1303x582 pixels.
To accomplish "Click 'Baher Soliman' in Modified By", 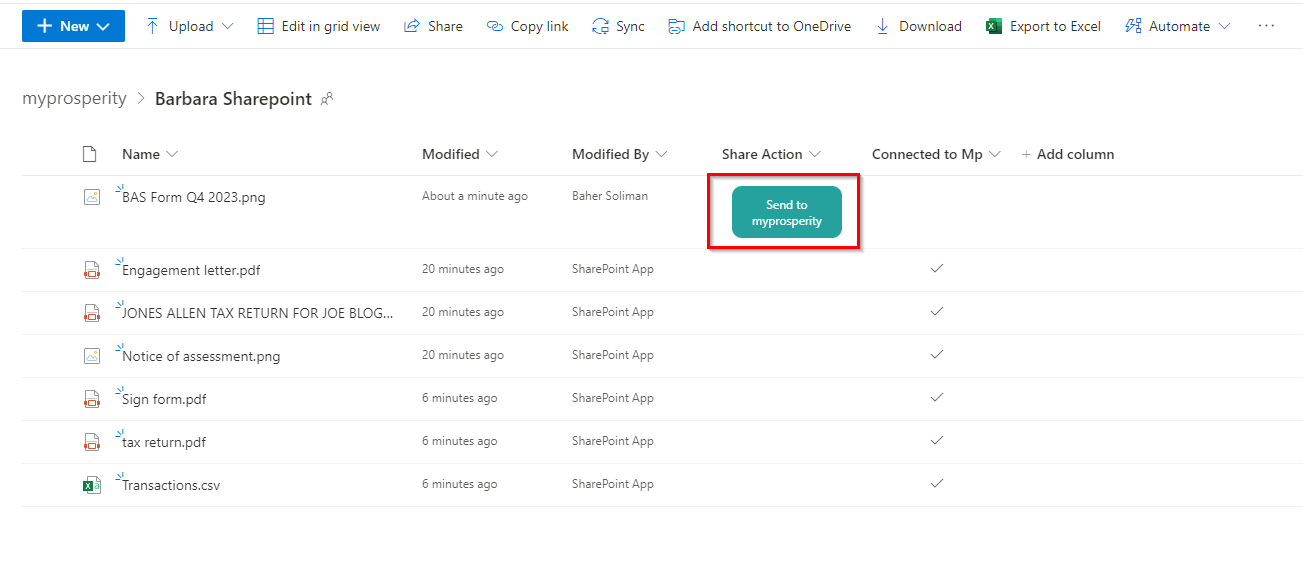I will 610,196.
